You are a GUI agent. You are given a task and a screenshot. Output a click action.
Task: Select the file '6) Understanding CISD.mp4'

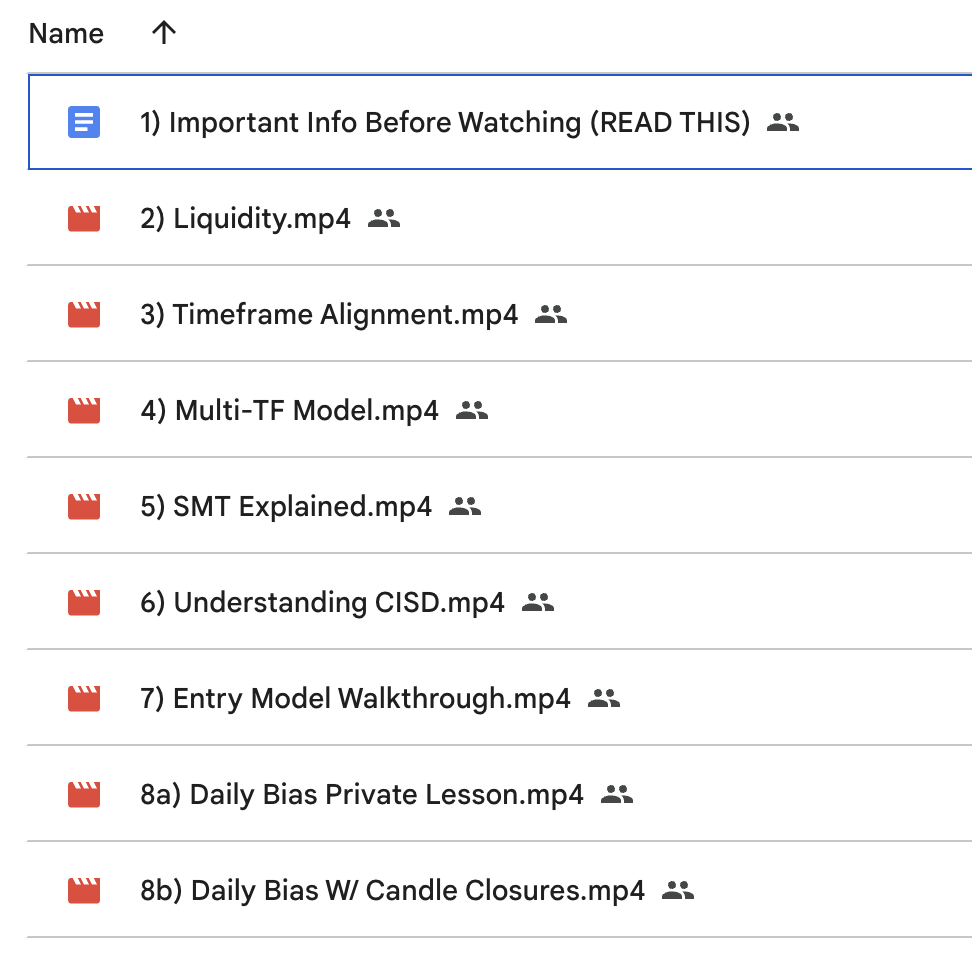[322, 603]
